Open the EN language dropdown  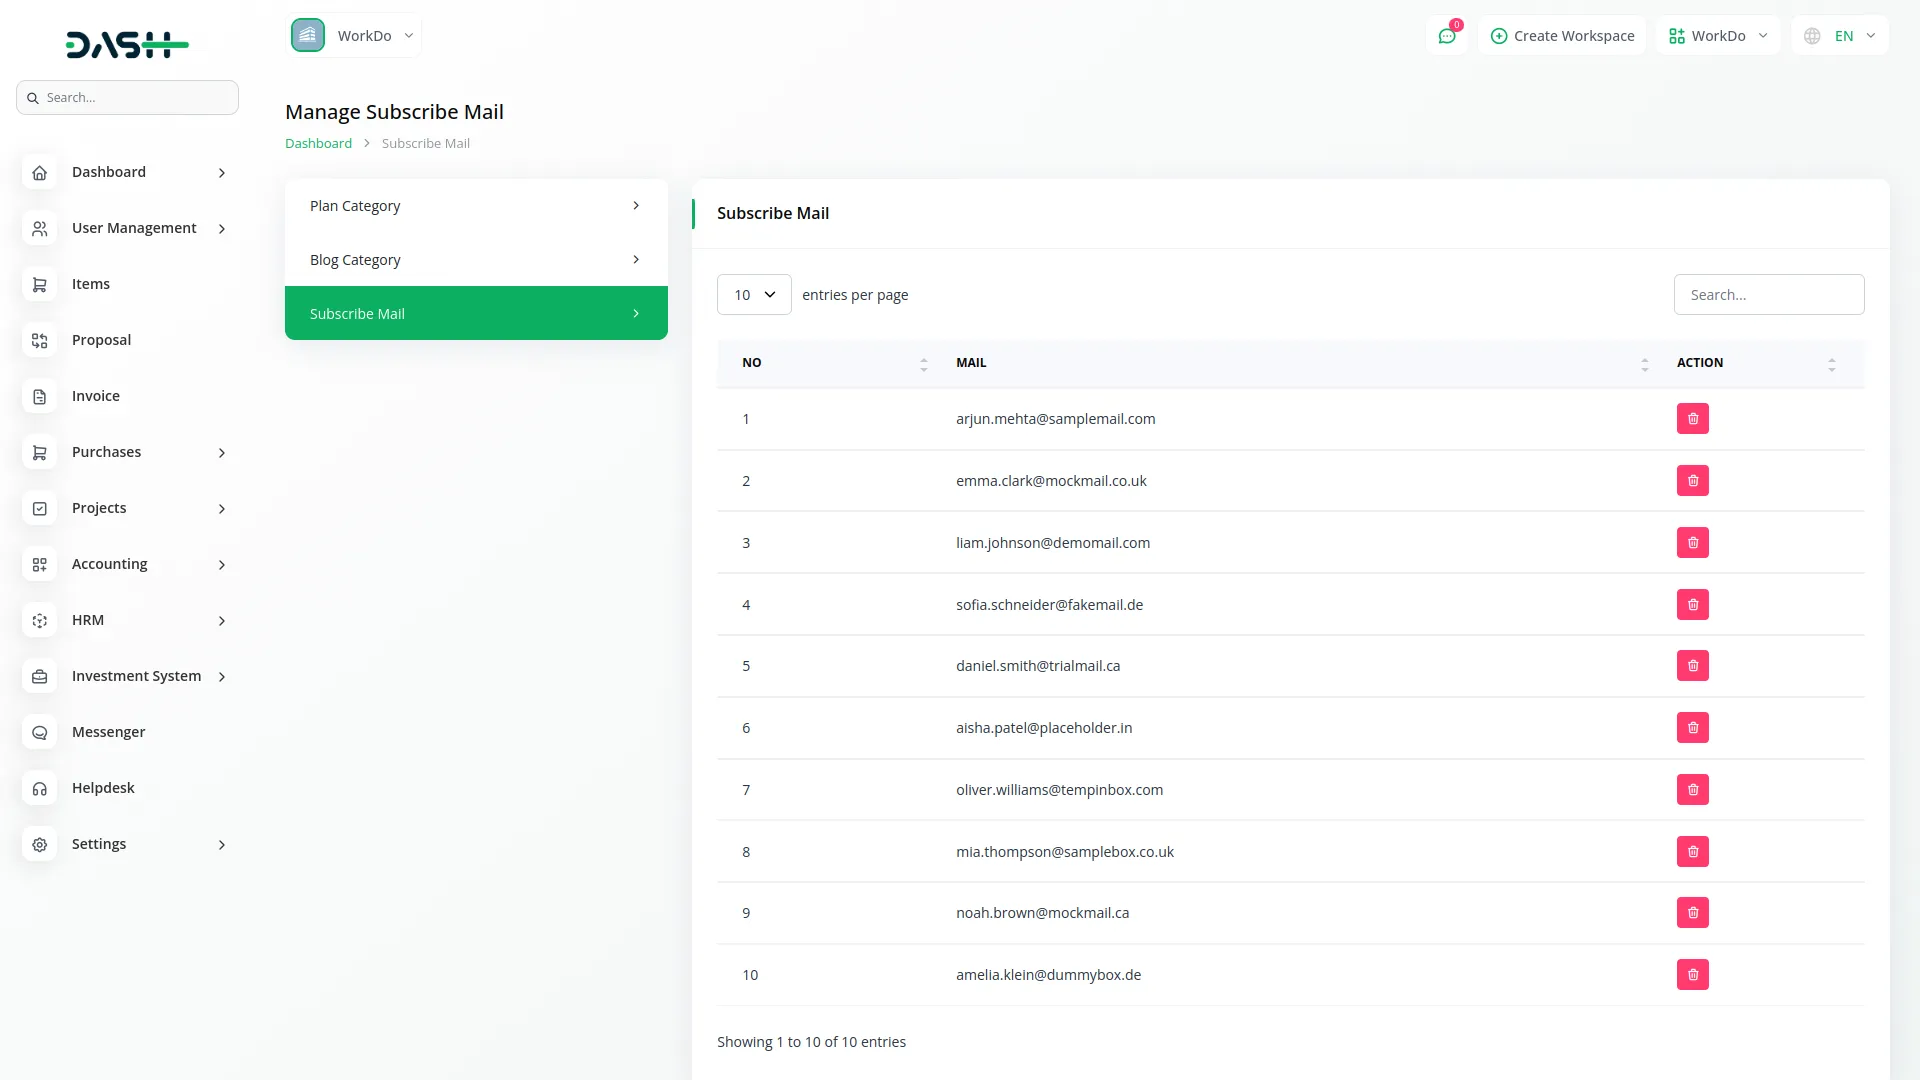click(1840, 36)
